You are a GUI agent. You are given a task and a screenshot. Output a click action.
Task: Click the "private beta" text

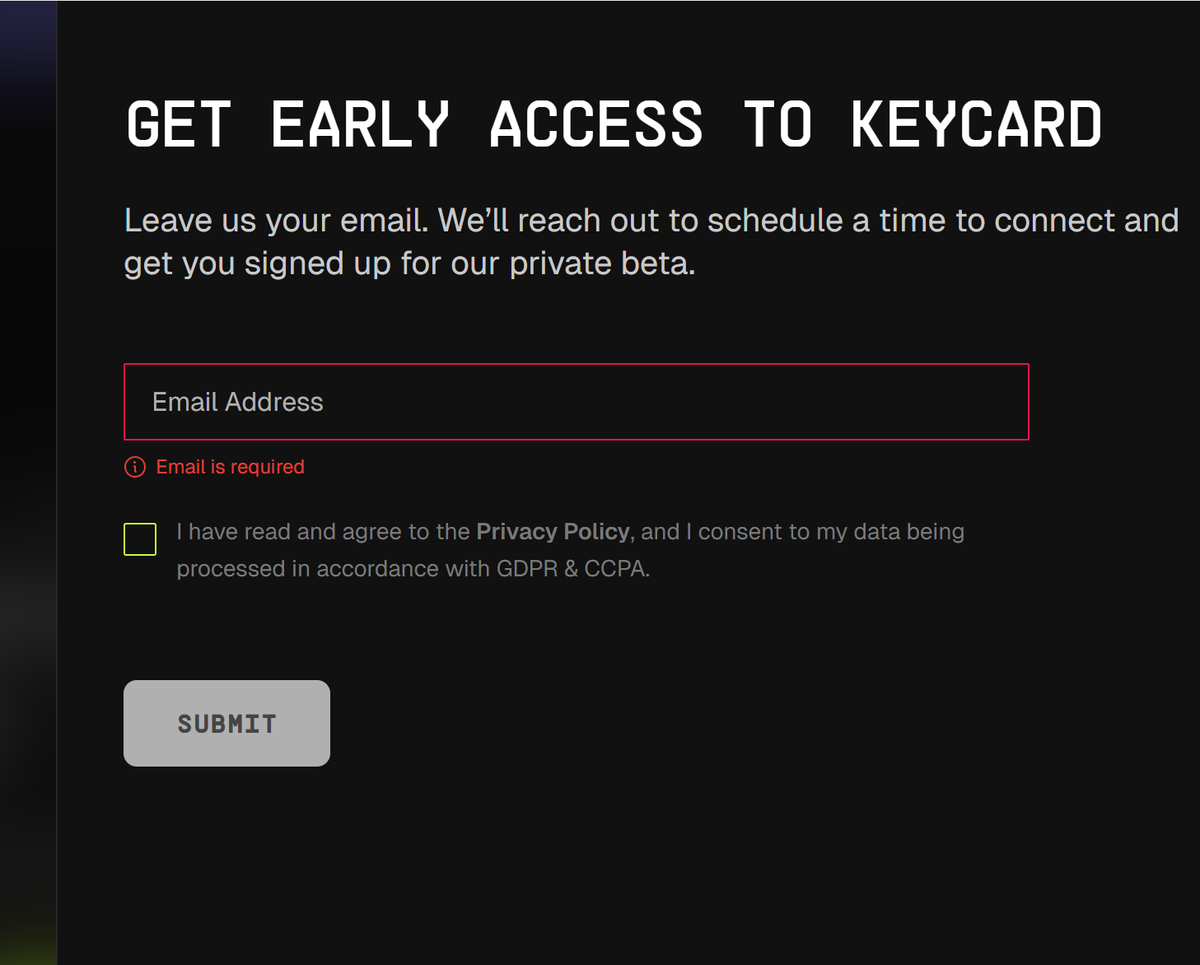pyautogui.click(x=601, y=265)
